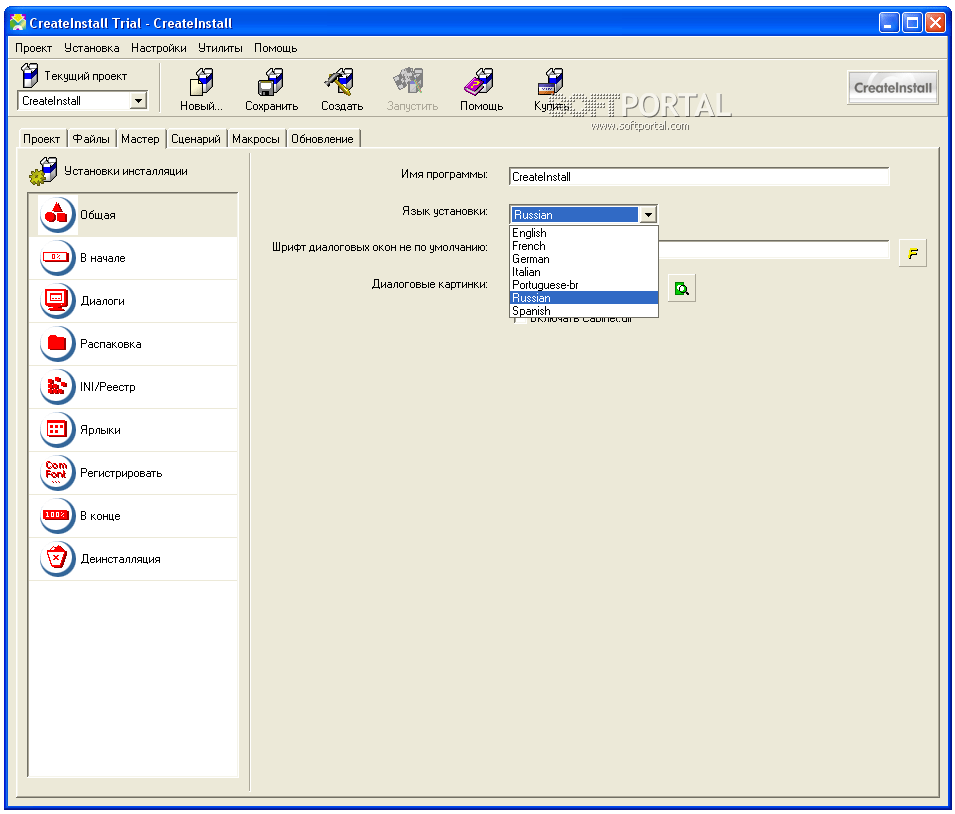Click the disabled Запустить toolbar icon
This screenshot has width=955, height=814.
click(x=409, y=82)
